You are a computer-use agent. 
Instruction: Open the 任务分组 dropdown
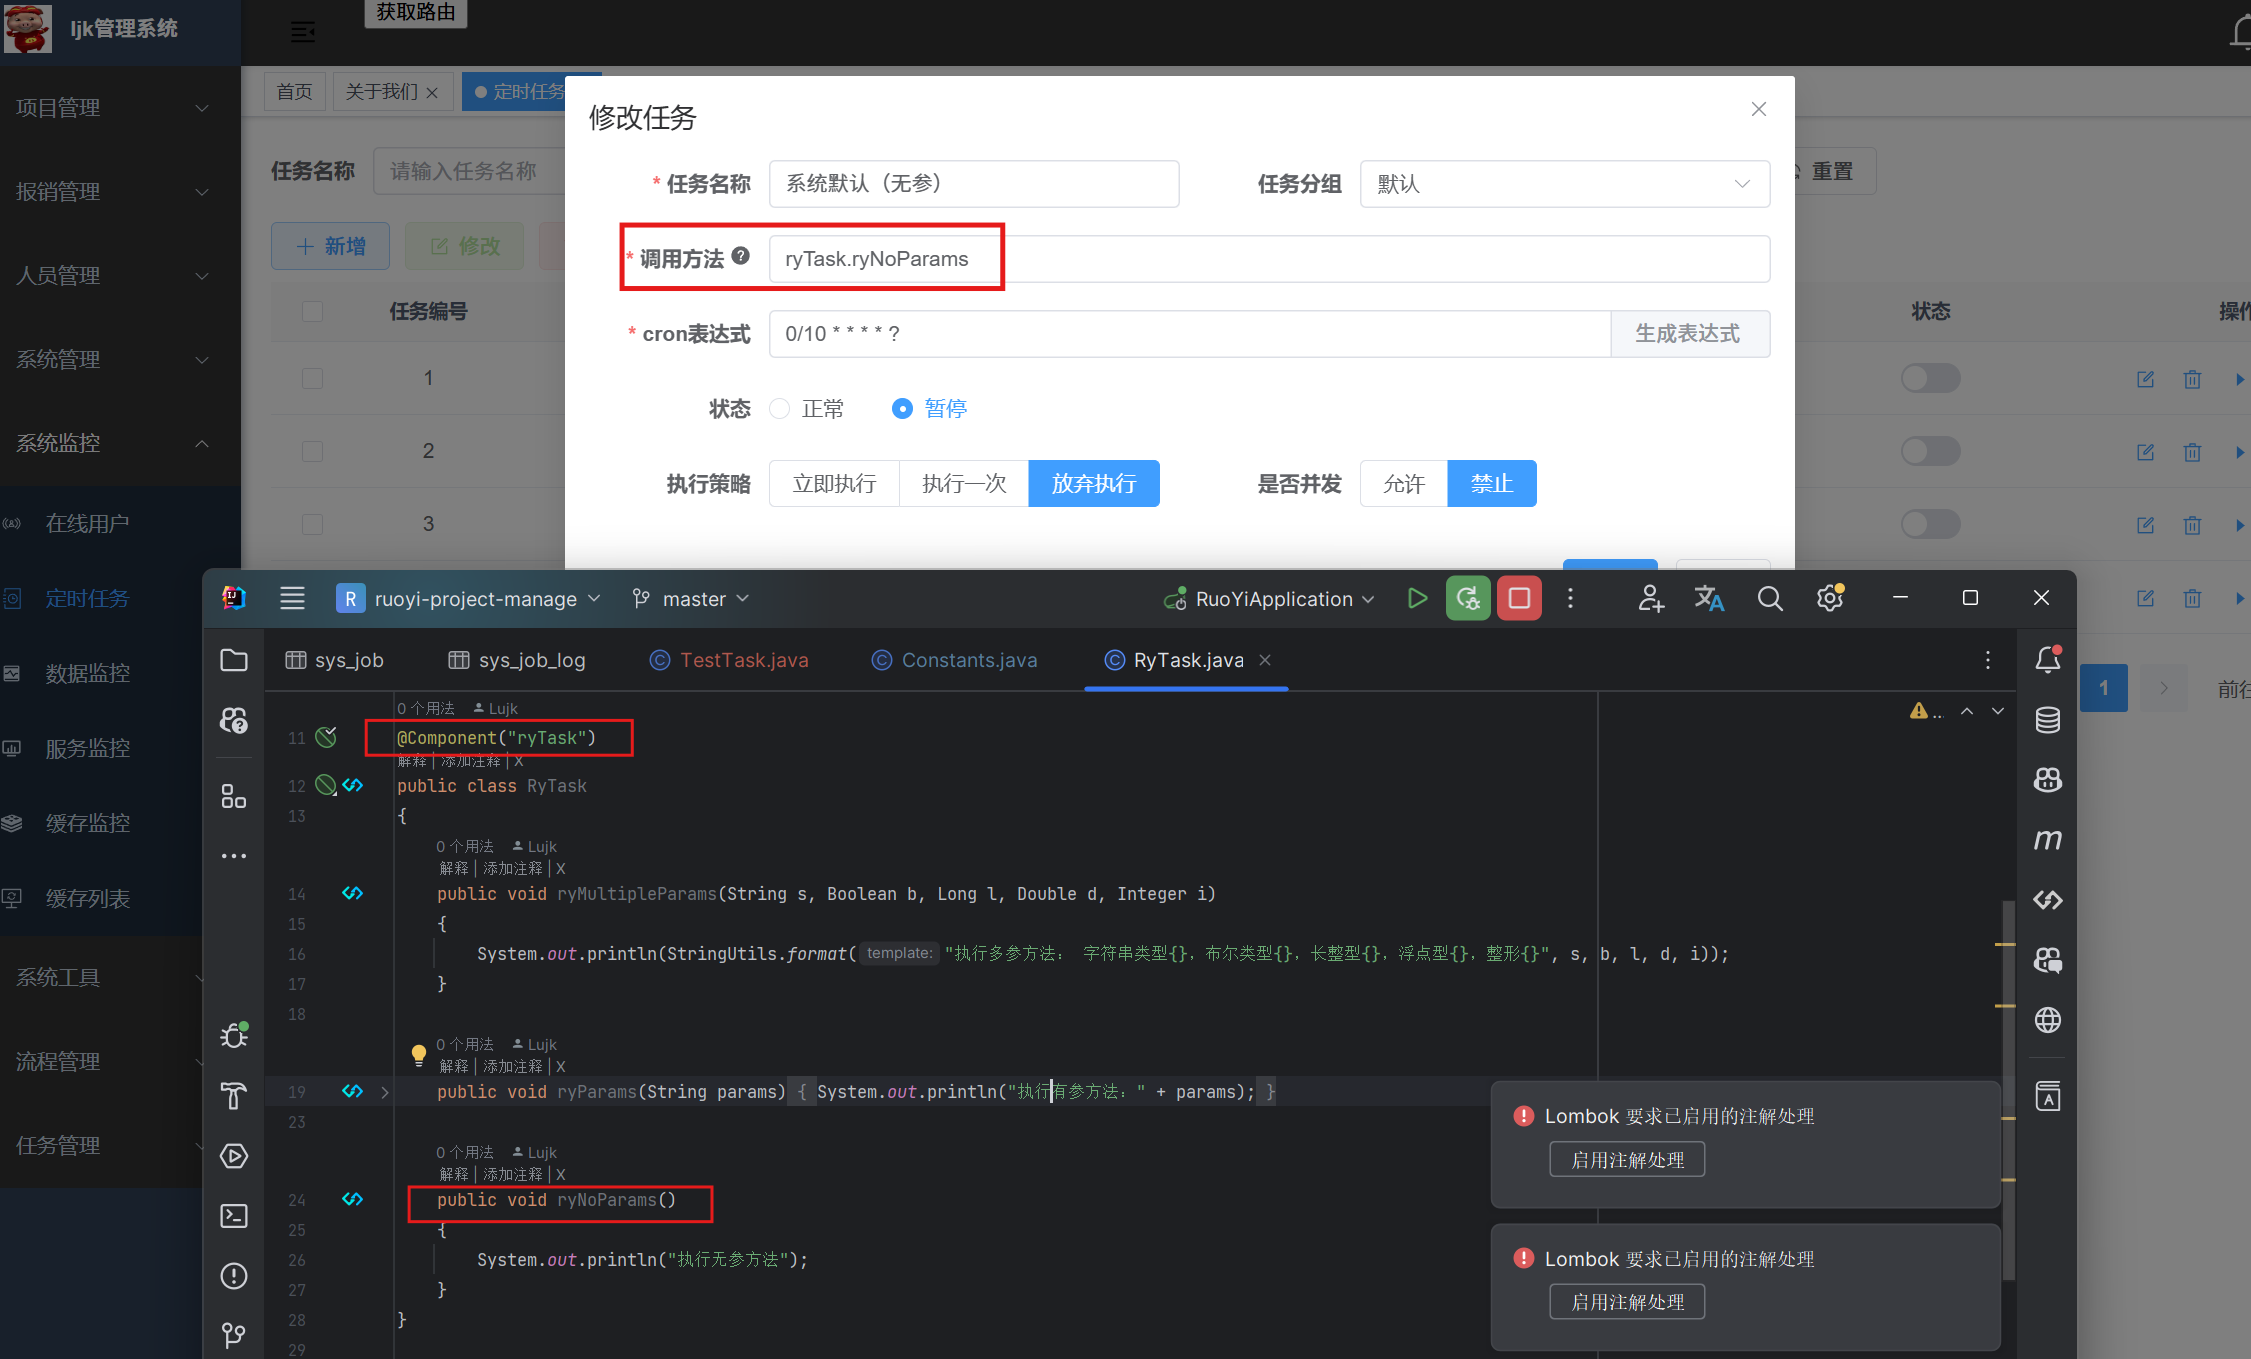pyautogui.click(x=1564, y=184)
